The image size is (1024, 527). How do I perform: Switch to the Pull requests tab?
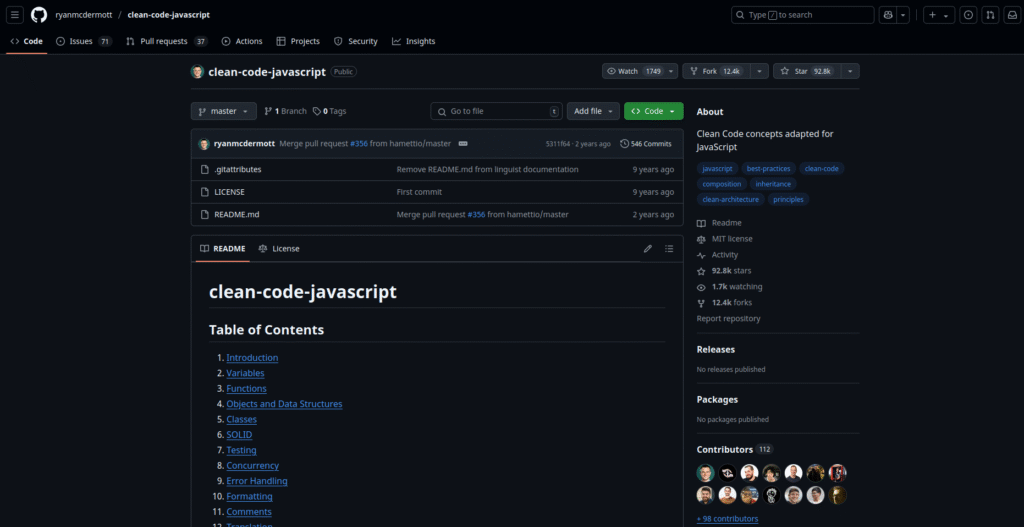(x=167, y=41)
